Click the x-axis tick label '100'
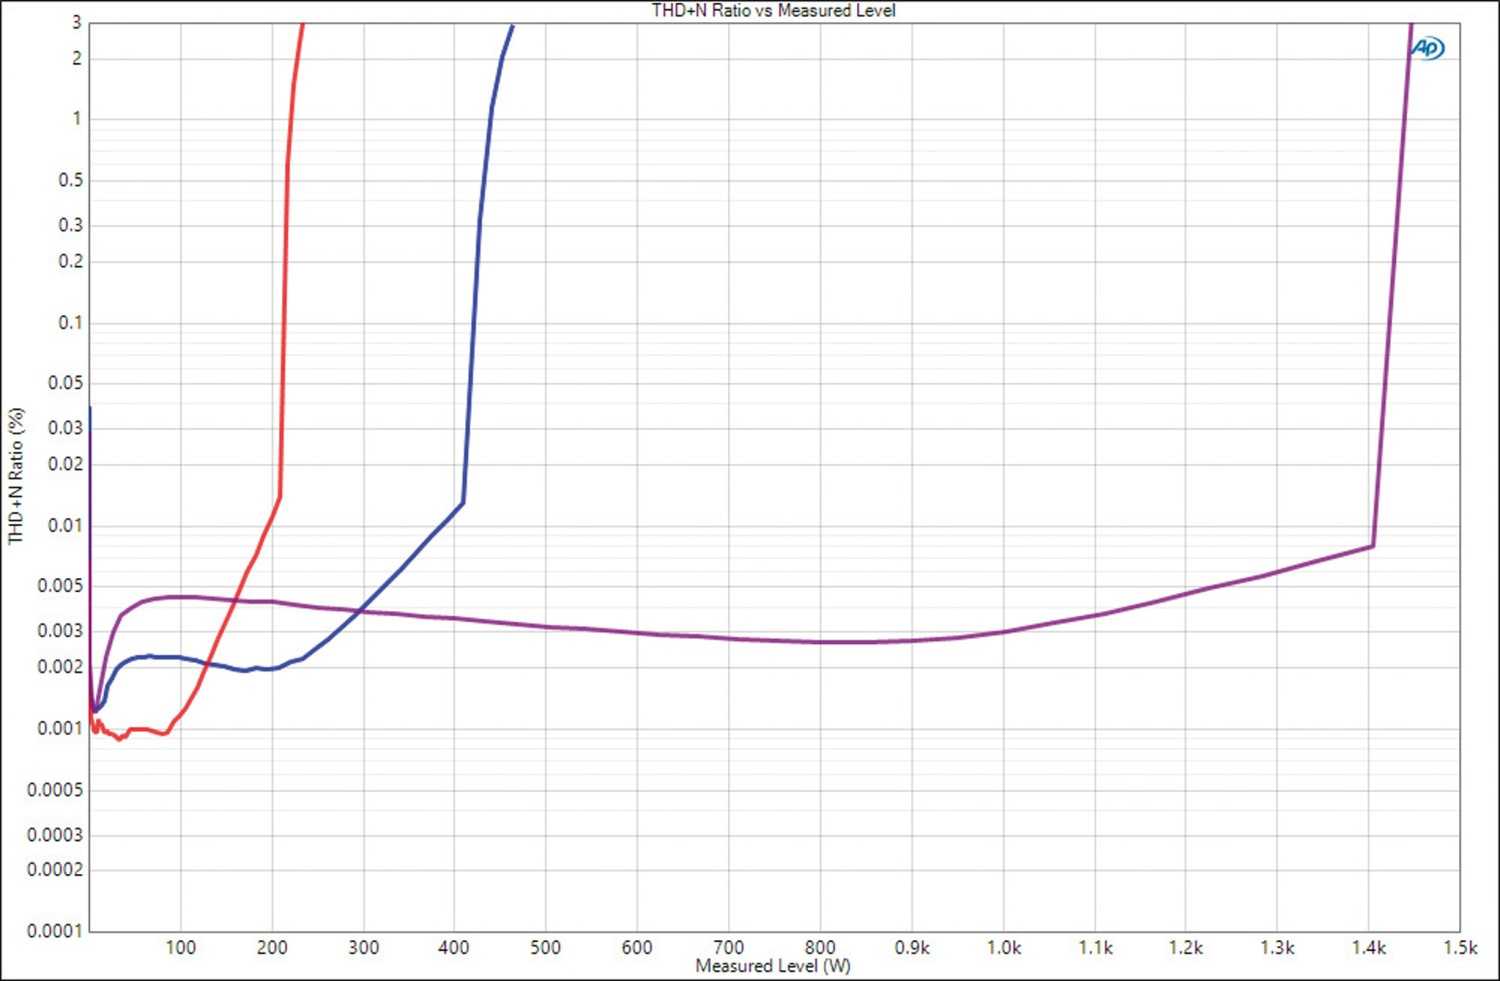 pos(180,947)
